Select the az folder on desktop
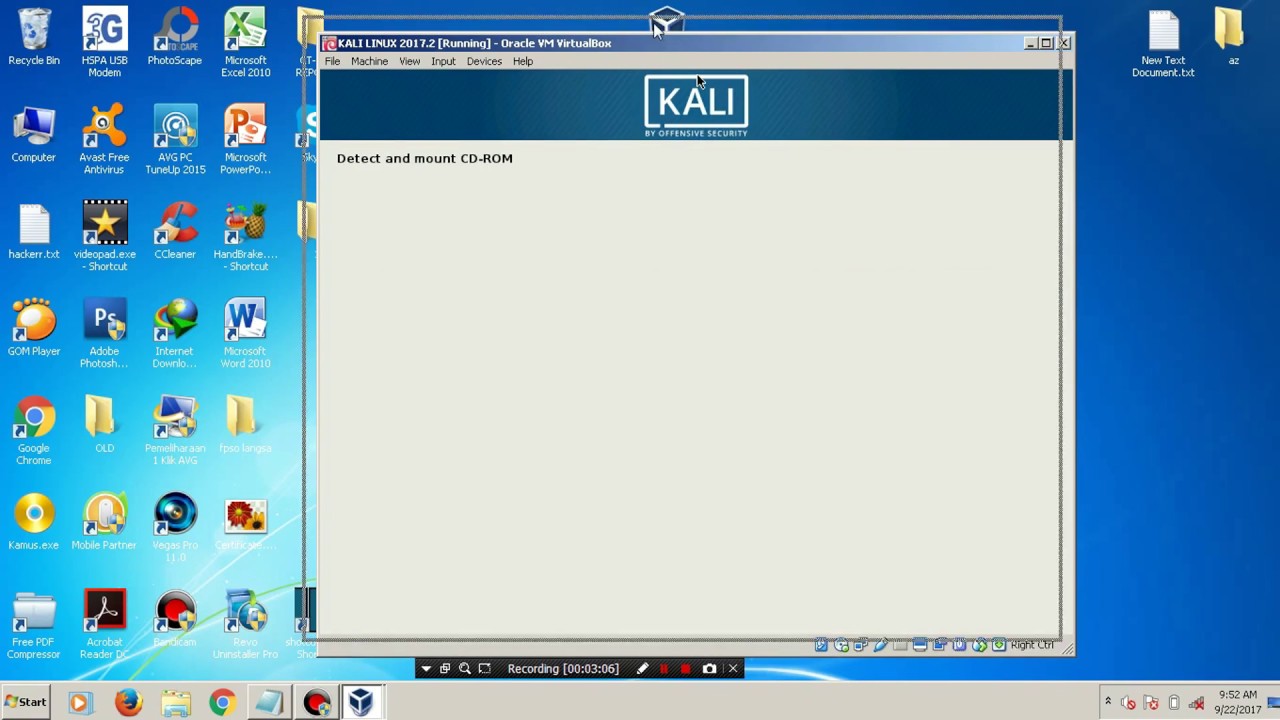 [x=1233, y=36]
